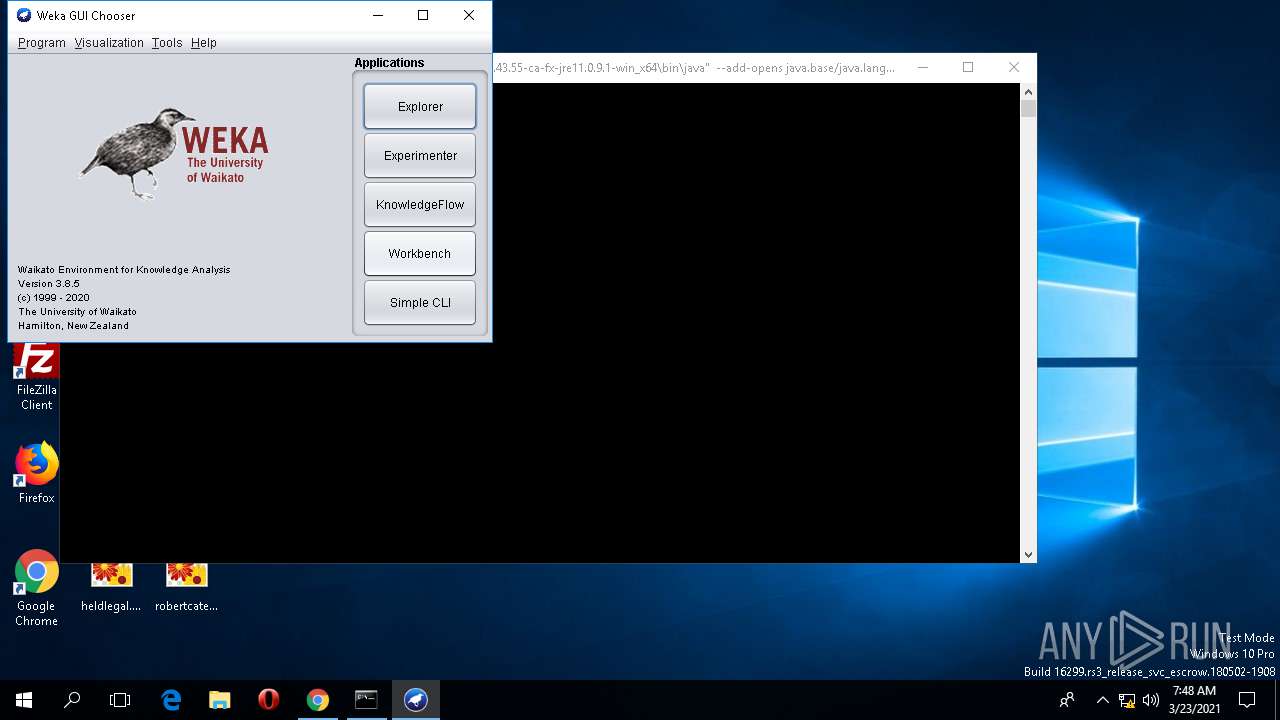
Task: Click the Version 3.8.5 text
Action: tap(49, 284)
